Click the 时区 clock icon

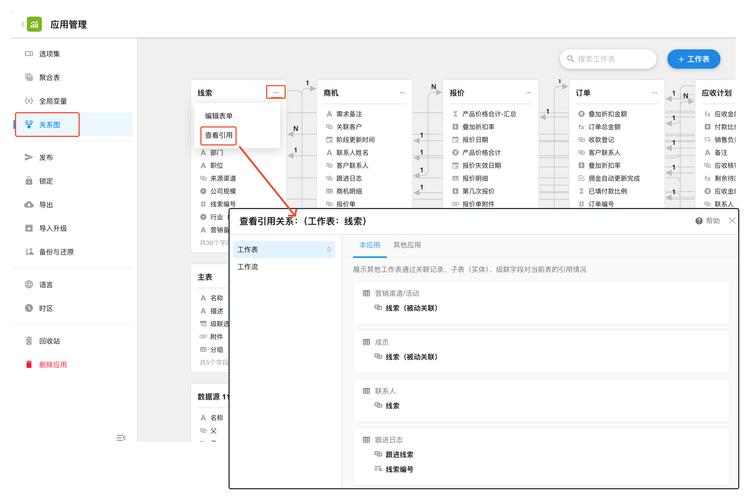(x=29, y=308)
